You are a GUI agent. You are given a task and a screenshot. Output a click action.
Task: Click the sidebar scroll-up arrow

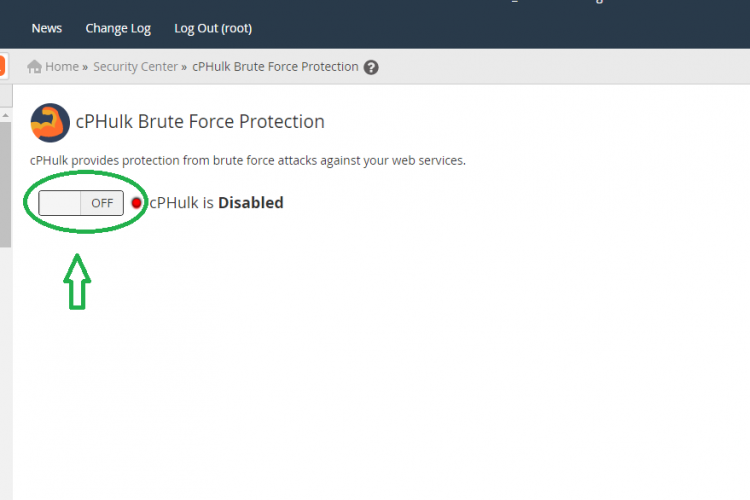[x=6, y=115]
